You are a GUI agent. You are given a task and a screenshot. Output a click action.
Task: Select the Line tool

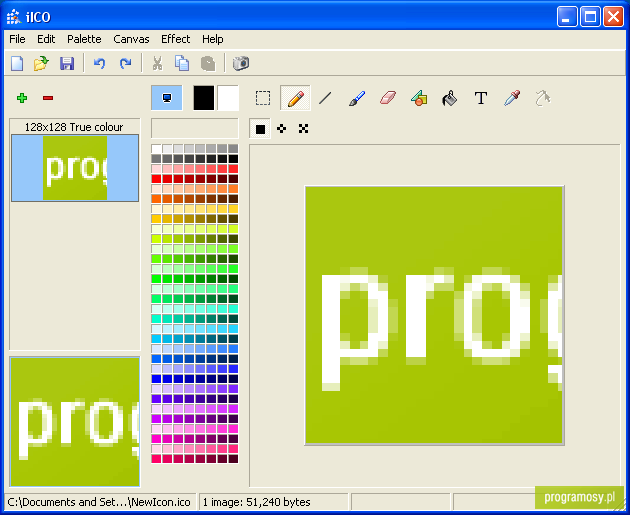[x=325, y=98]
